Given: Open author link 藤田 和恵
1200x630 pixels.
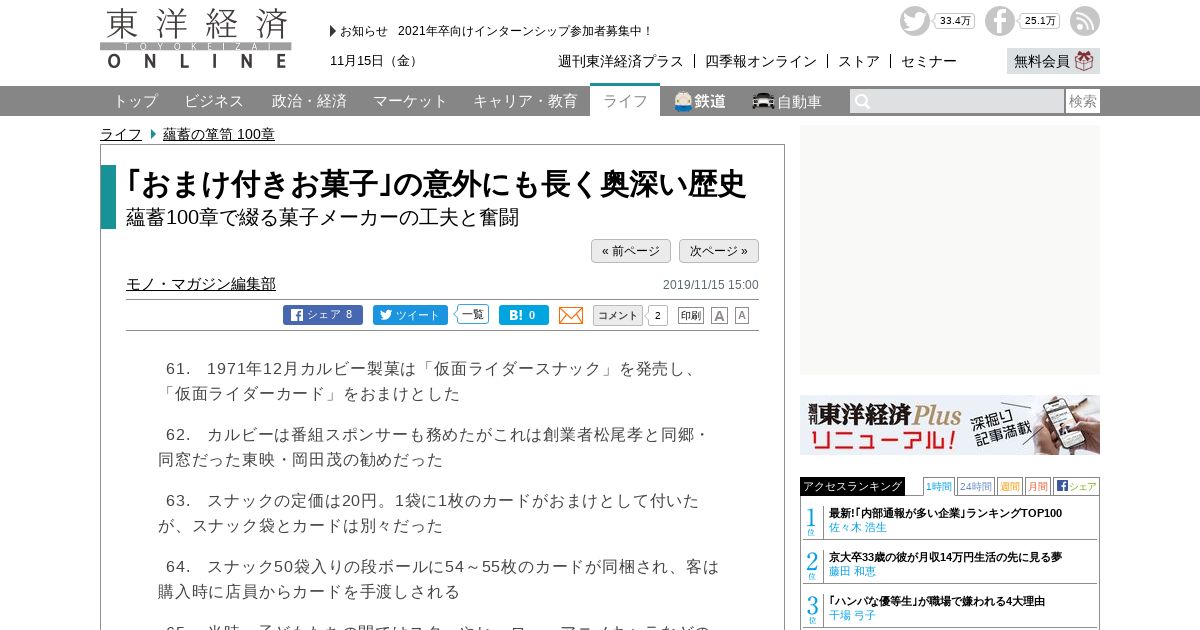Looking at the screenshot, I should [852, 571].
